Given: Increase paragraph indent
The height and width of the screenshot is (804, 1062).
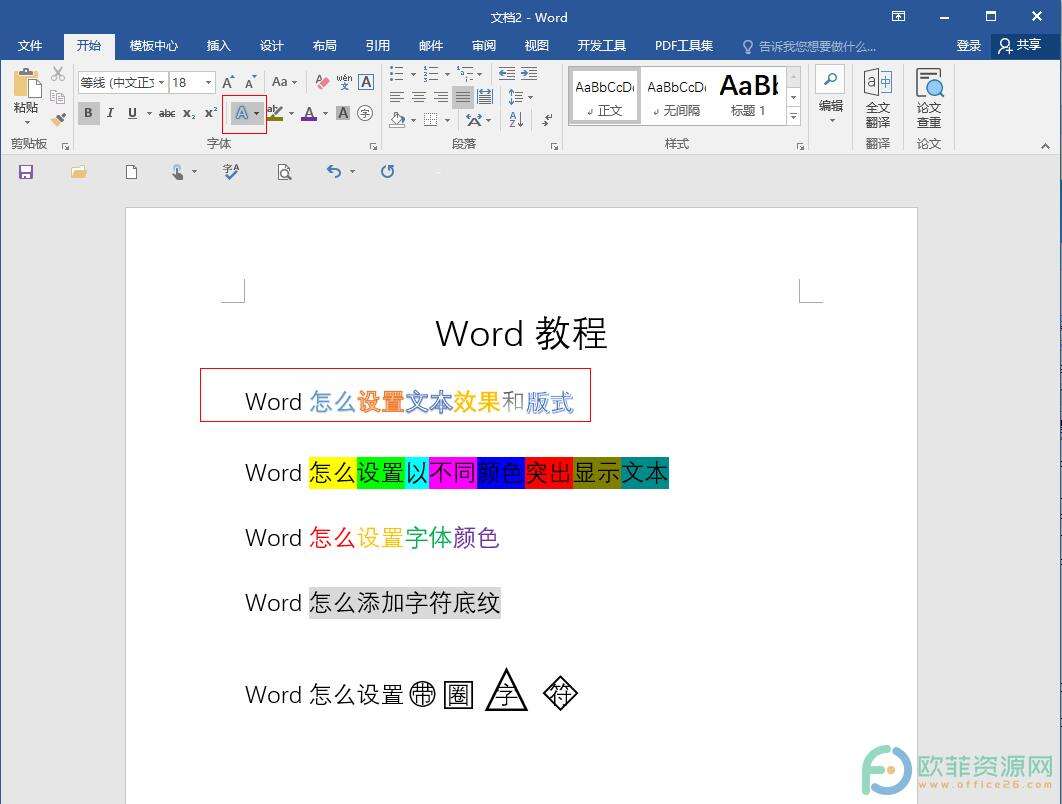Looking at the screenshot, I should pos(529,74).
